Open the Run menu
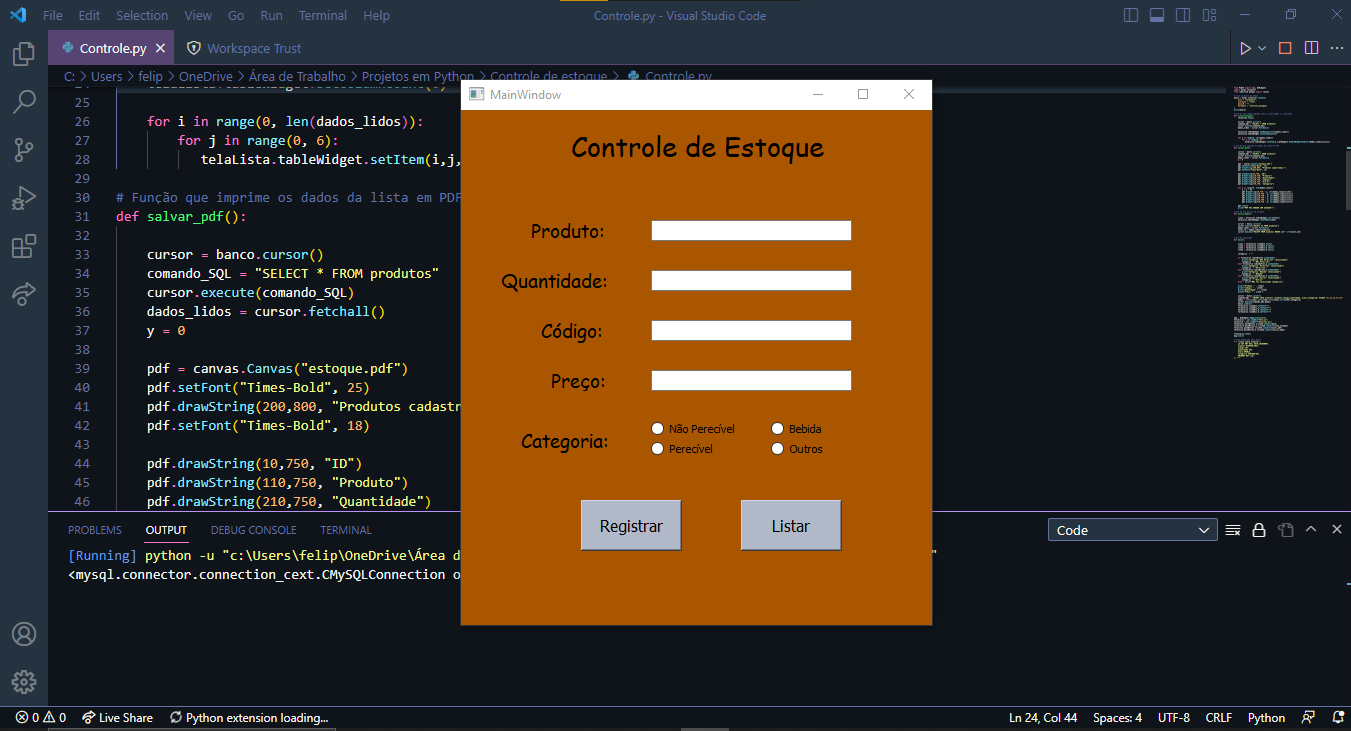 pos(271,15)
